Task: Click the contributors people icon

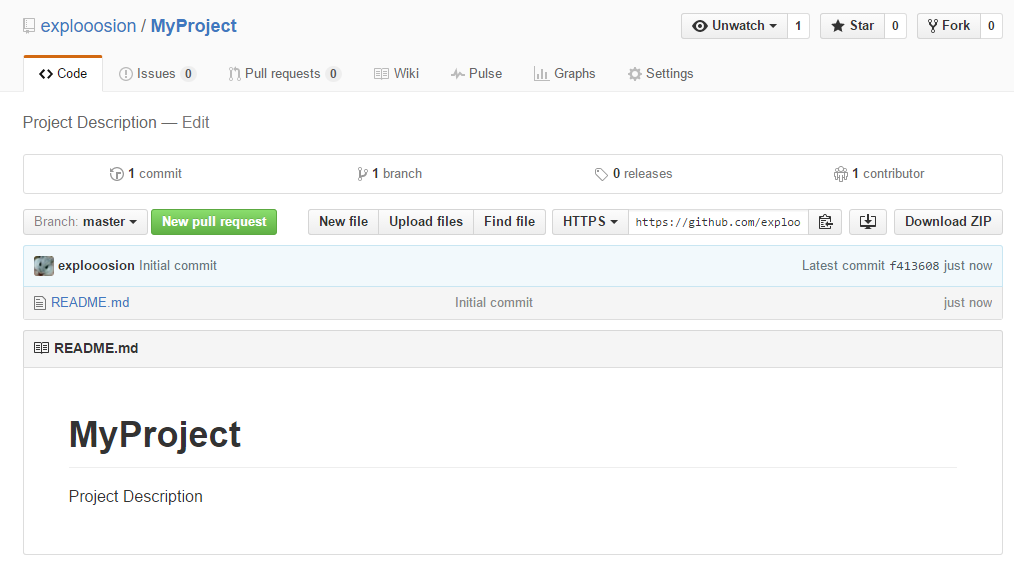Action: 840,174
